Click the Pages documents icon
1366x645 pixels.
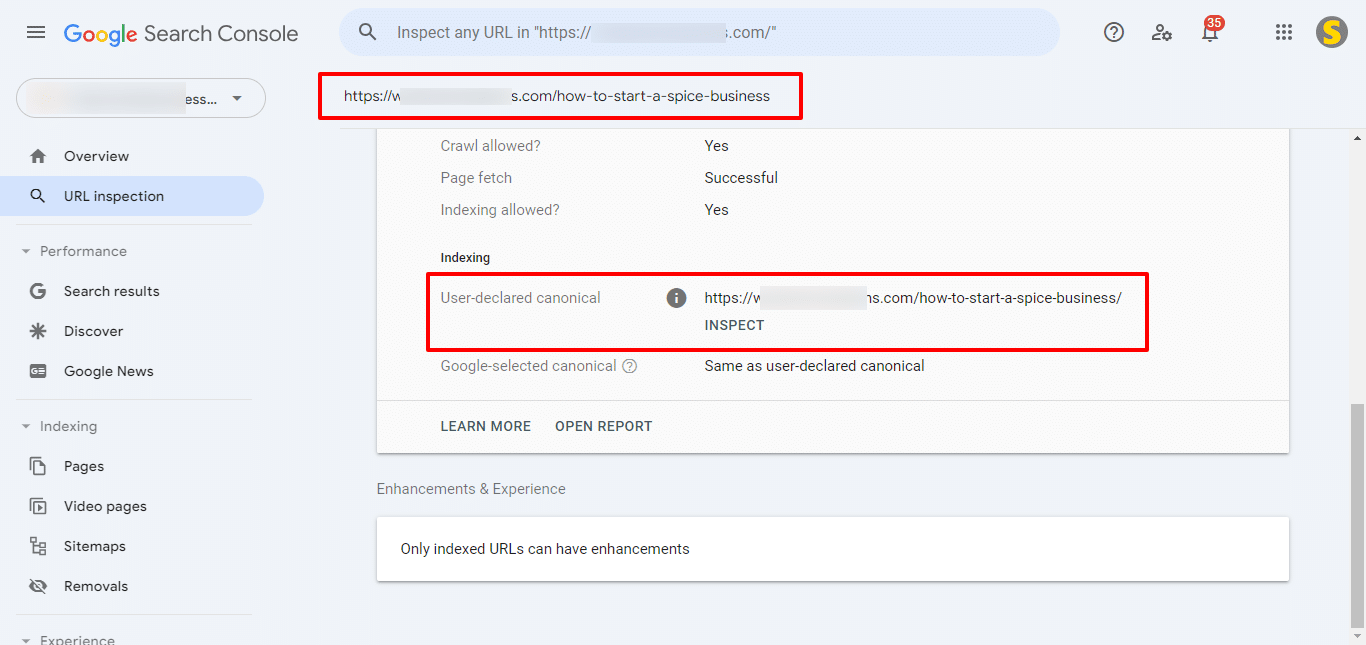(38, 466)
